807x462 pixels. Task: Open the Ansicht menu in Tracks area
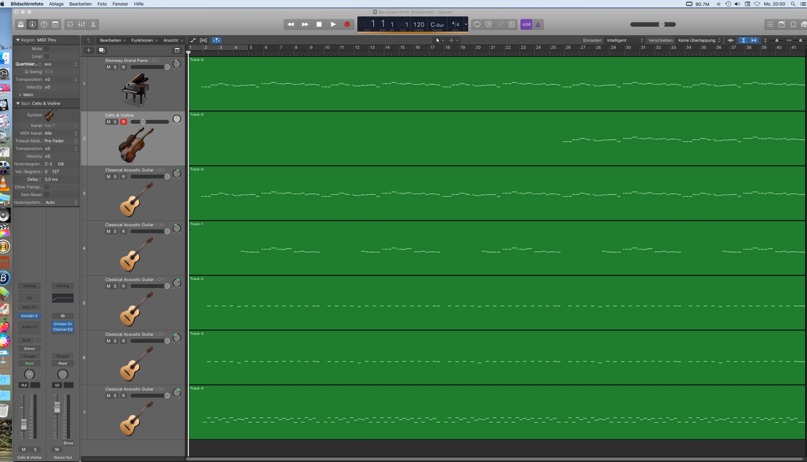click(x=172, y=40)
